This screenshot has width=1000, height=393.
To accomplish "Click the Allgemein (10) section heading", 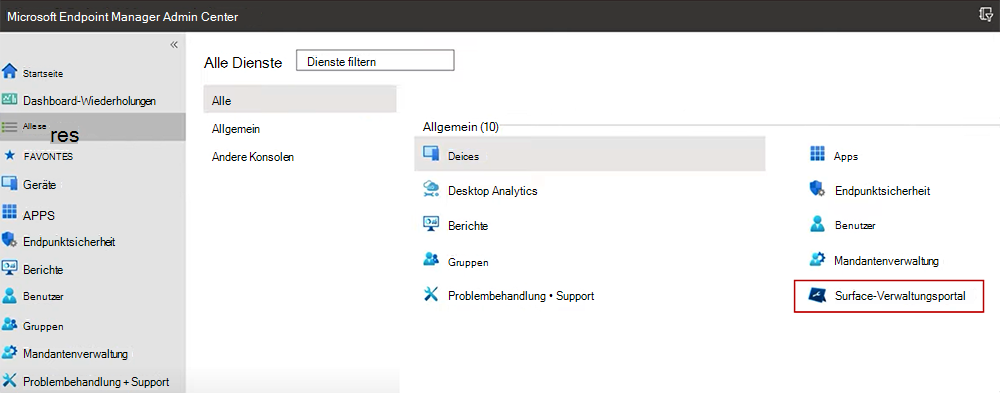I will [x=460, y=127].
